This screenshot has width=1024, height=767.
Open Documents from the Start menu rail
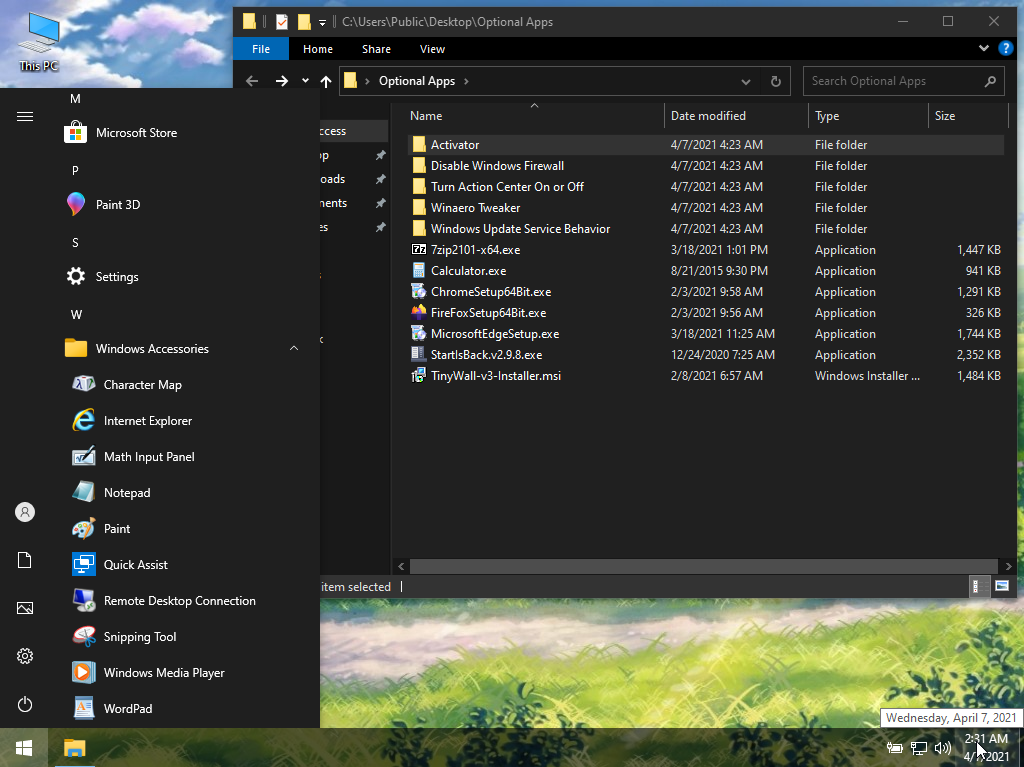25,560
